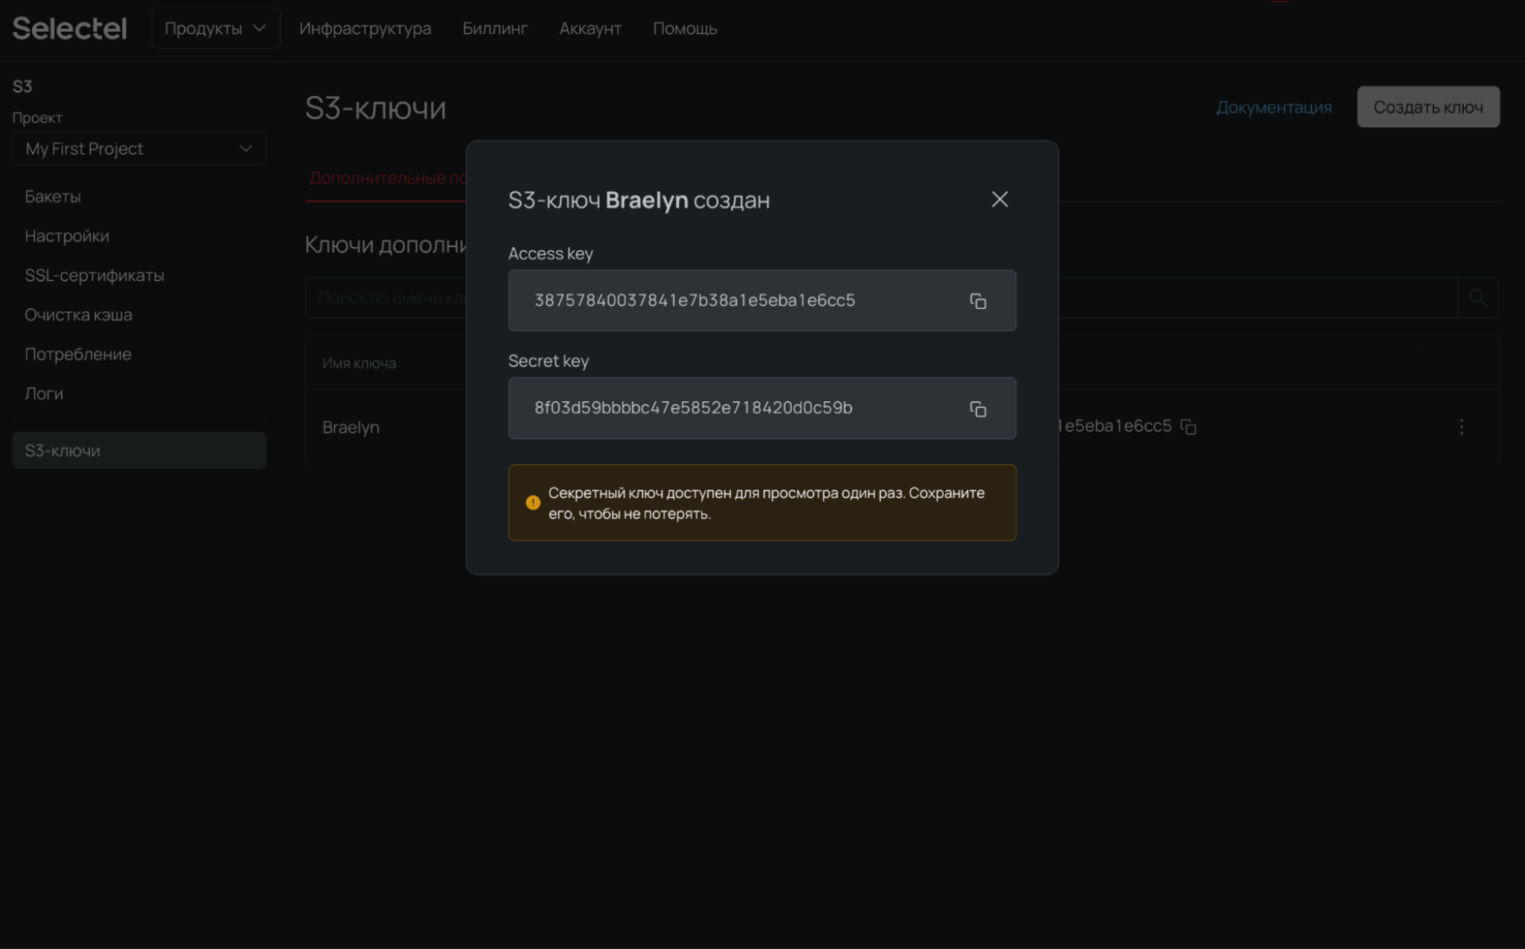Screen dimensions: 1525x949
Task: Open the Документация link
Action: tap(1273, 107)
